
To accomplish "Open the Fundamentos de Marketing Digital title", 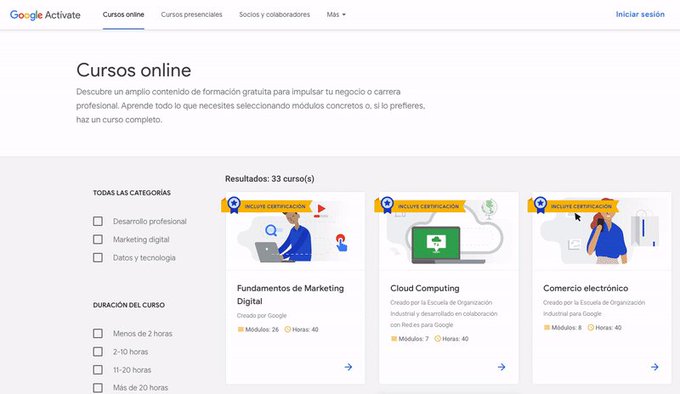I will click(290, 295).
